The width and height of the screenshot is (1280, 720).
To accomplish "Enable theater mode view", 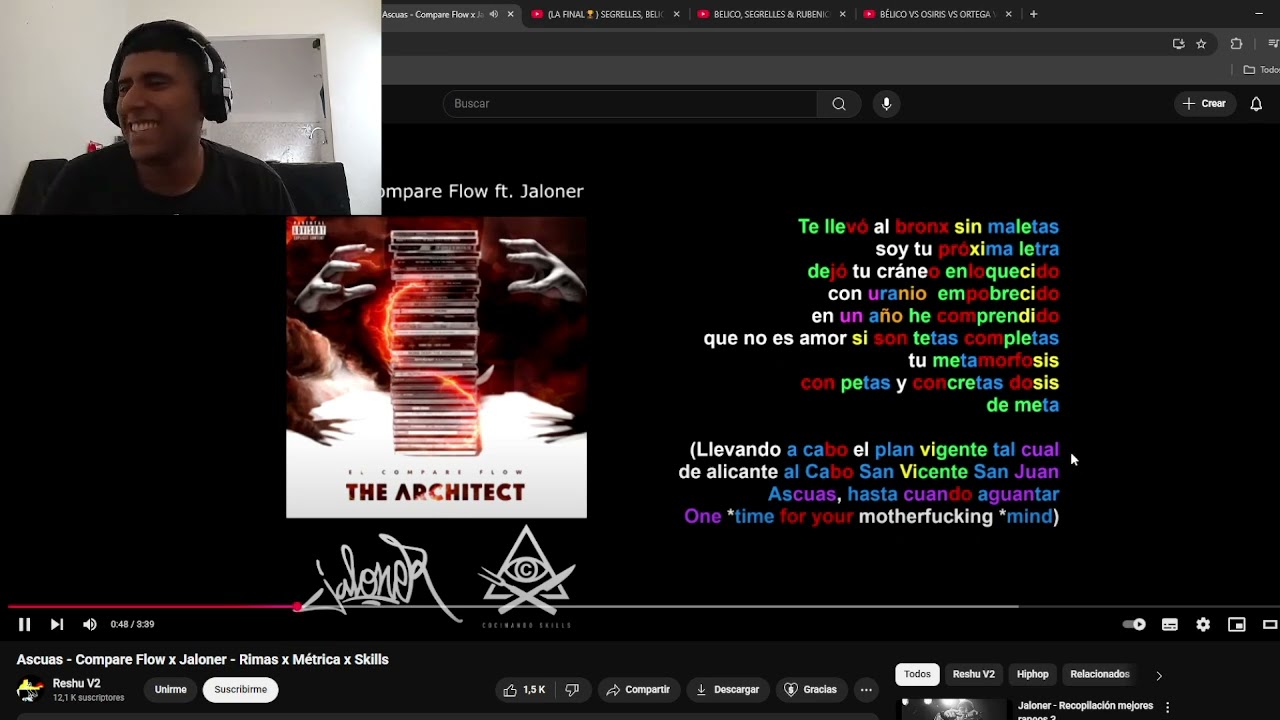I will point(1270,624).
